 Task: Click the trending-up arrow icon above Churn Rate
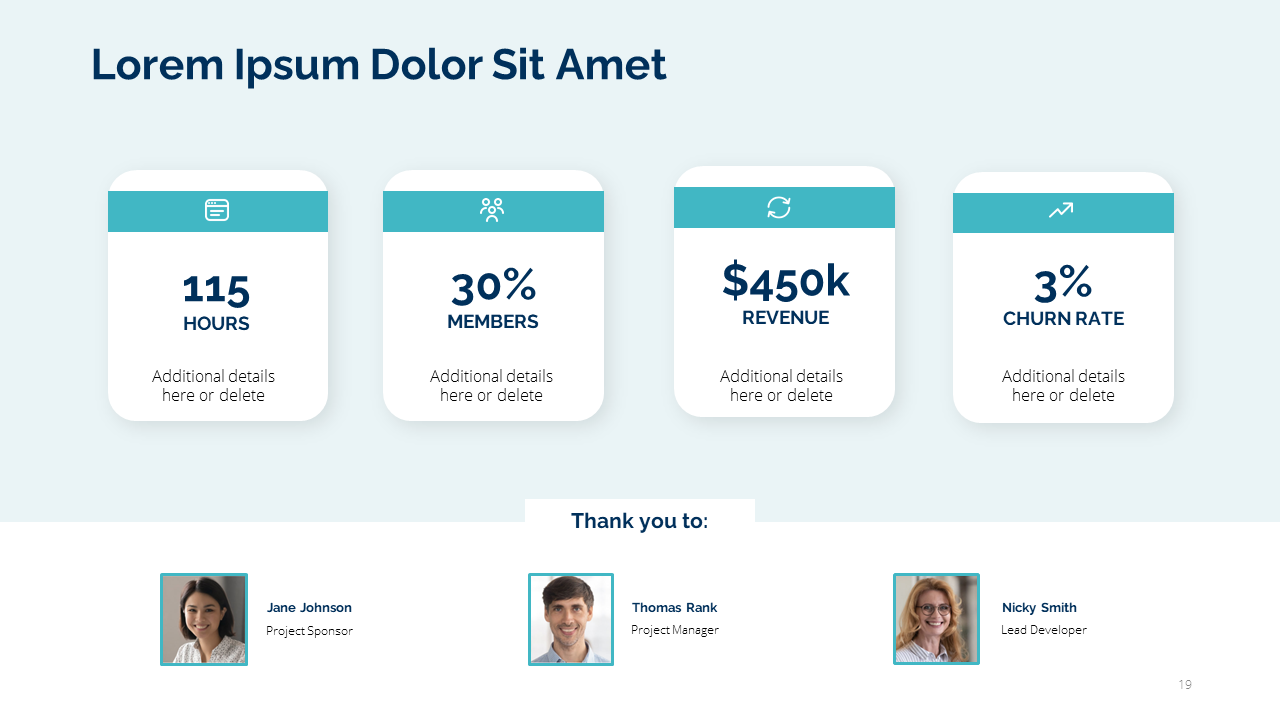coord(1061,210)
